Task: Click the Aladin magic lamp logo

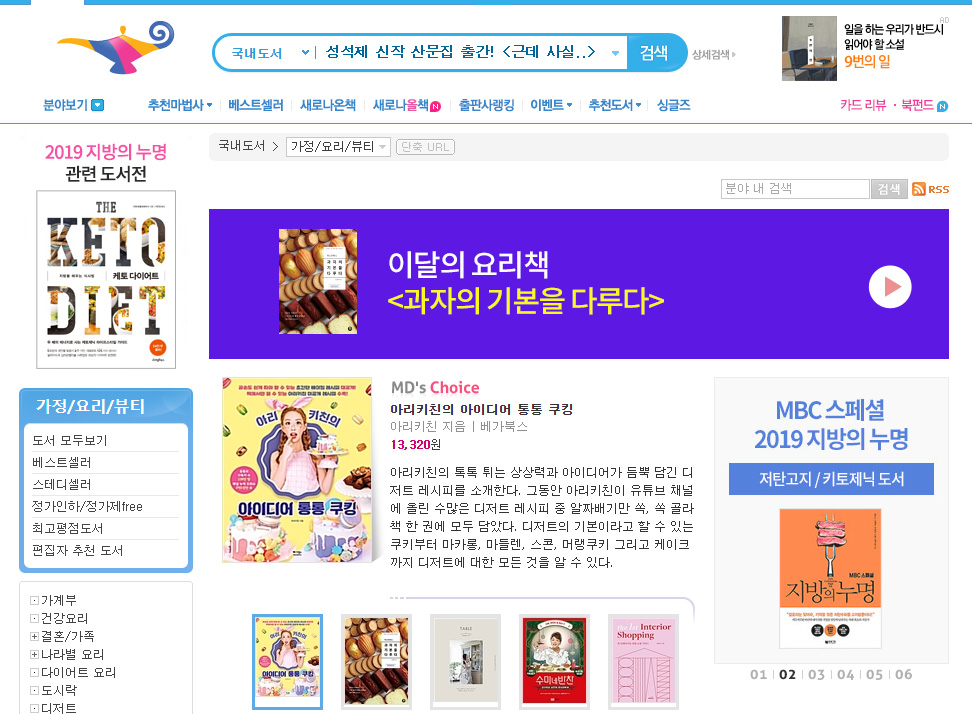Action: (x=116, y=47)
